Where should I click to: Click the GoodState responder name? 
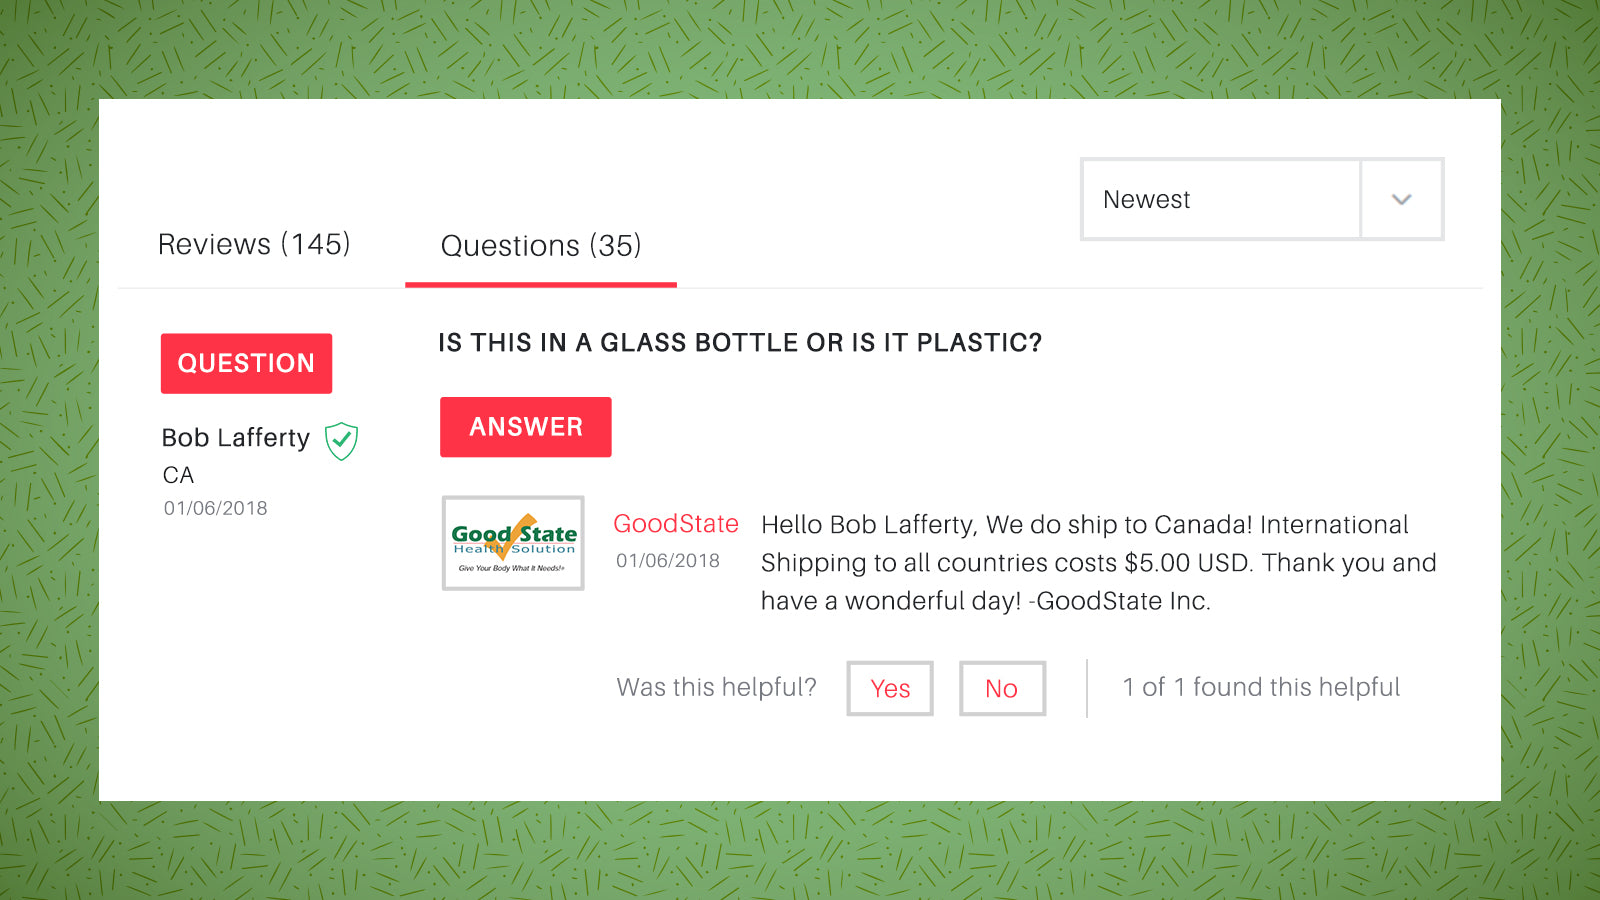[676, 523]
